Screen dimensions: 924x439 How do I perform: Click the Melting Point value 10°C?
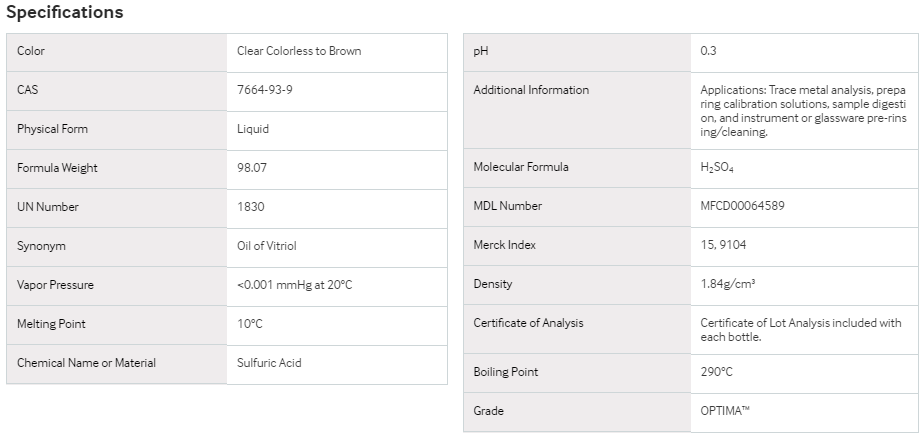249,324
